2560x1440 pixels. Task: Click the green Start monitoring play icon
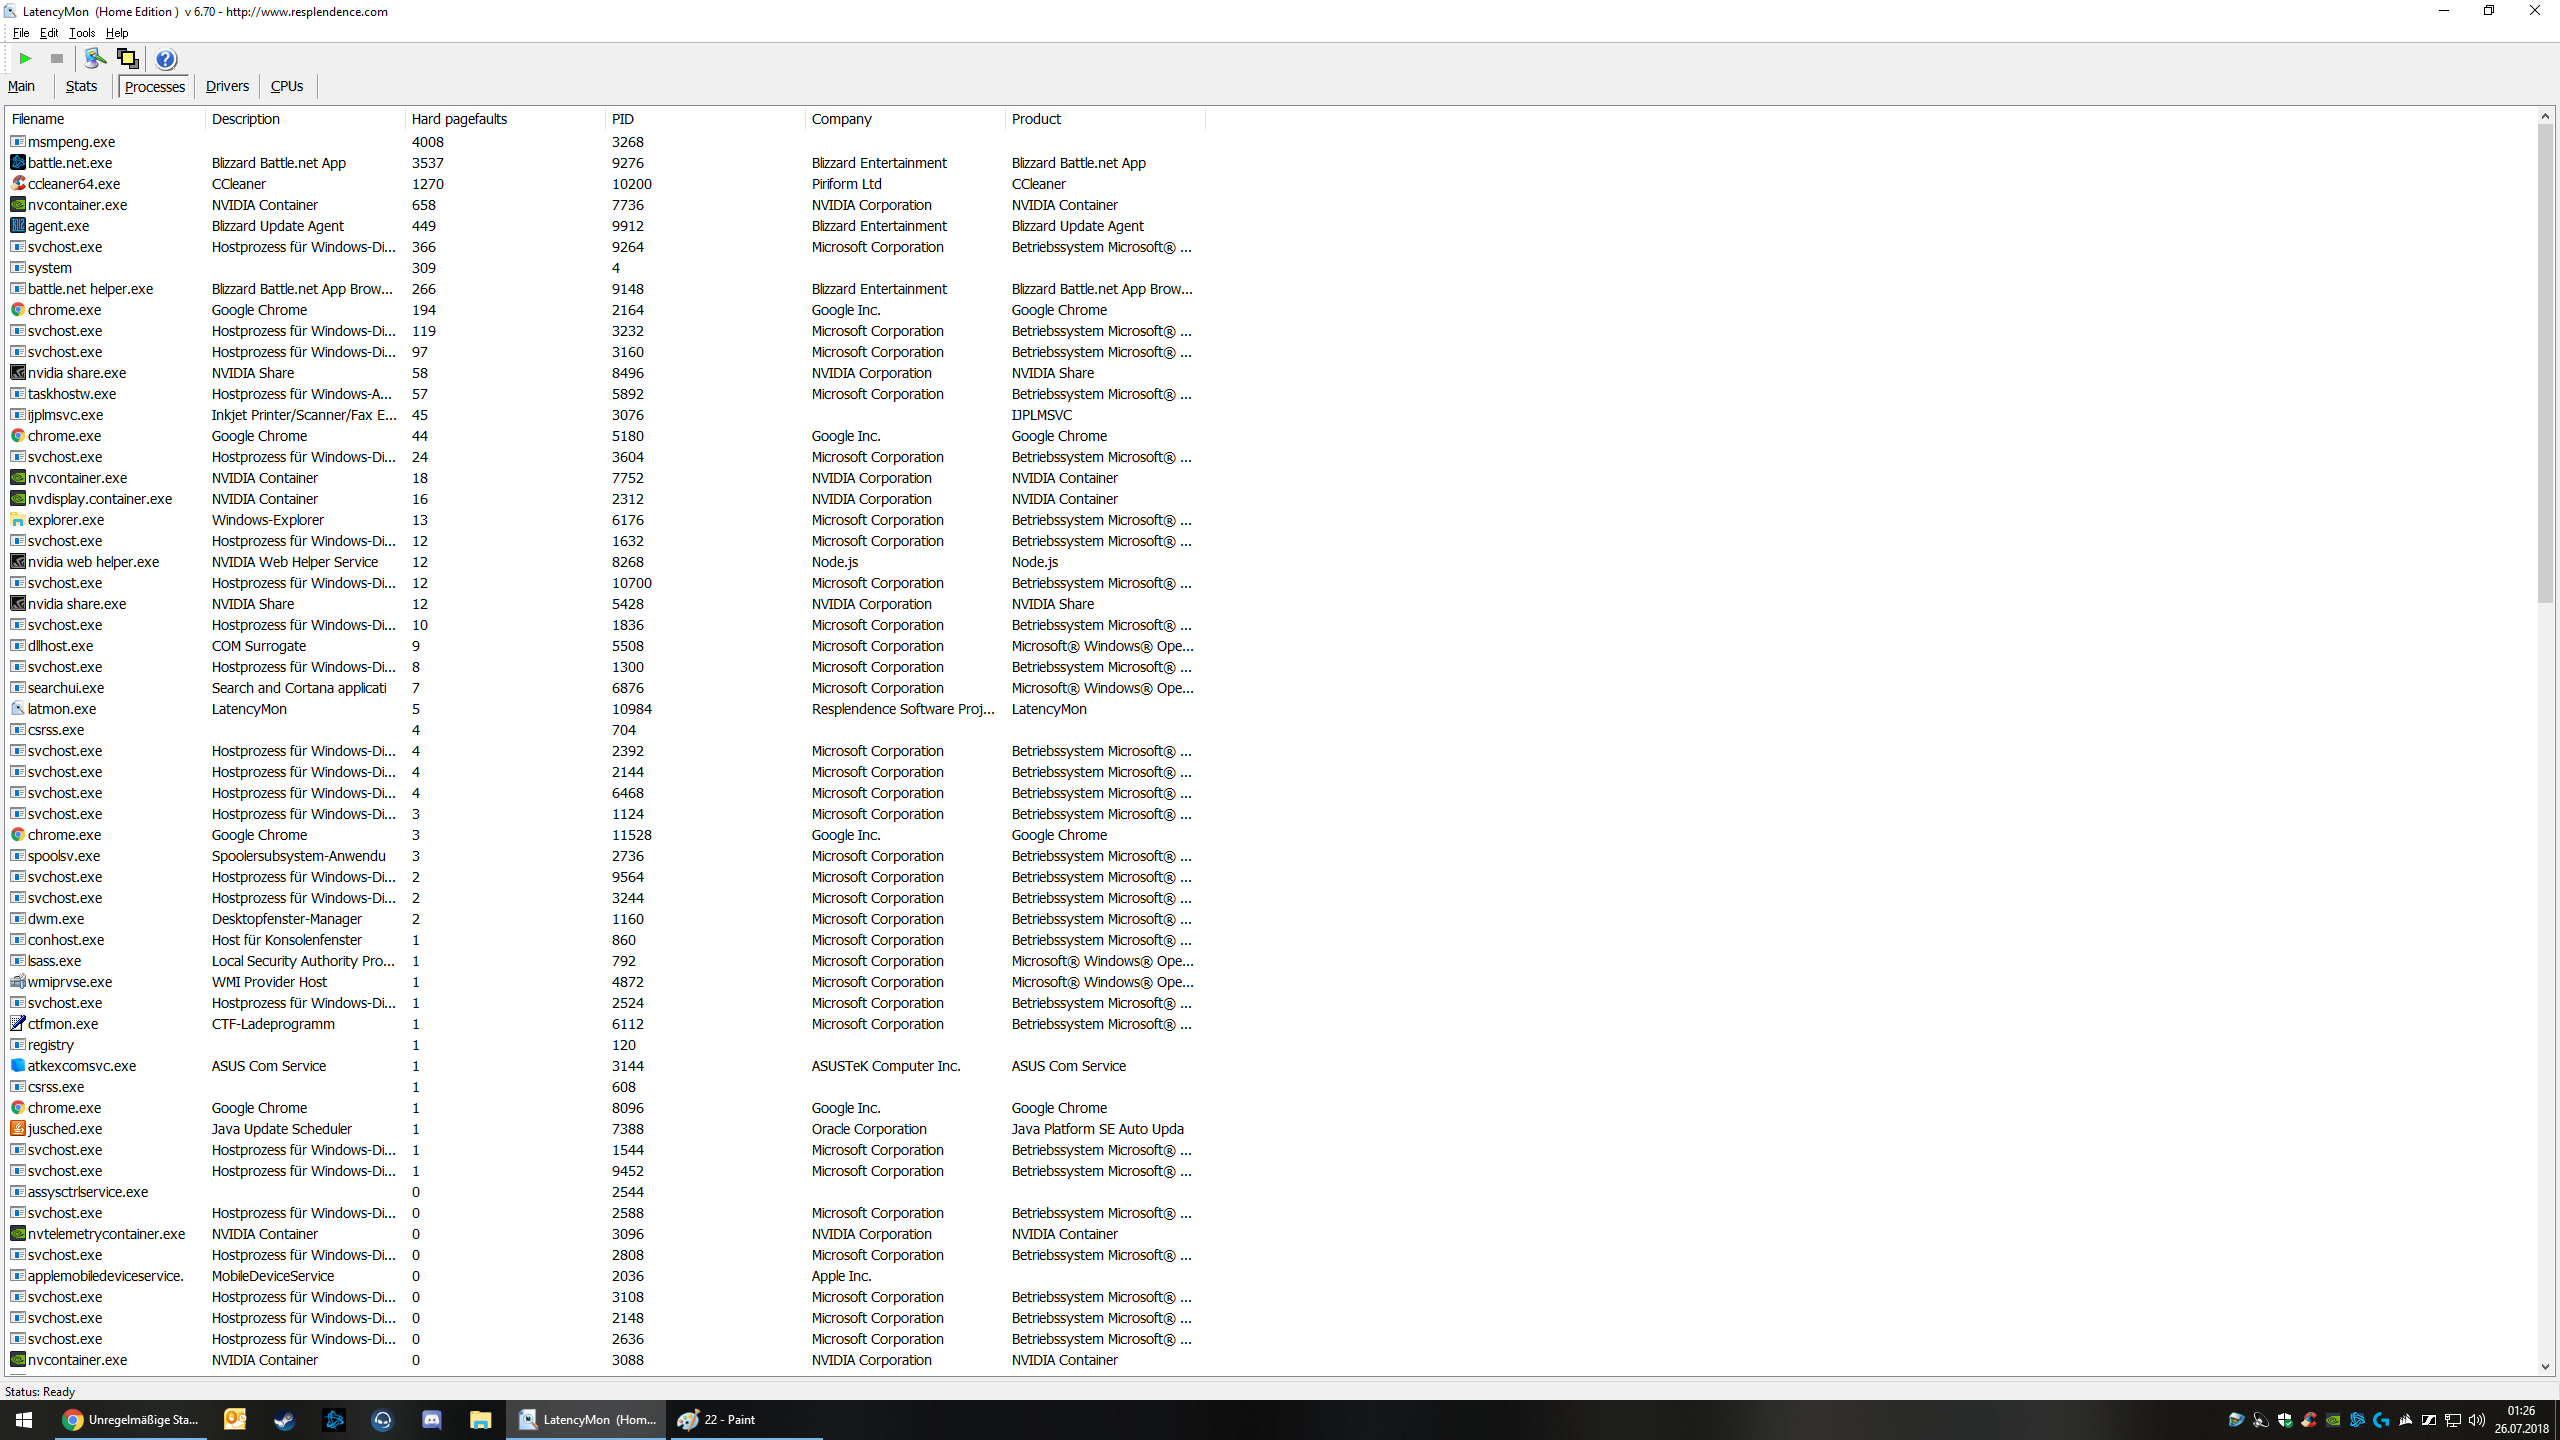click(26, 59)
